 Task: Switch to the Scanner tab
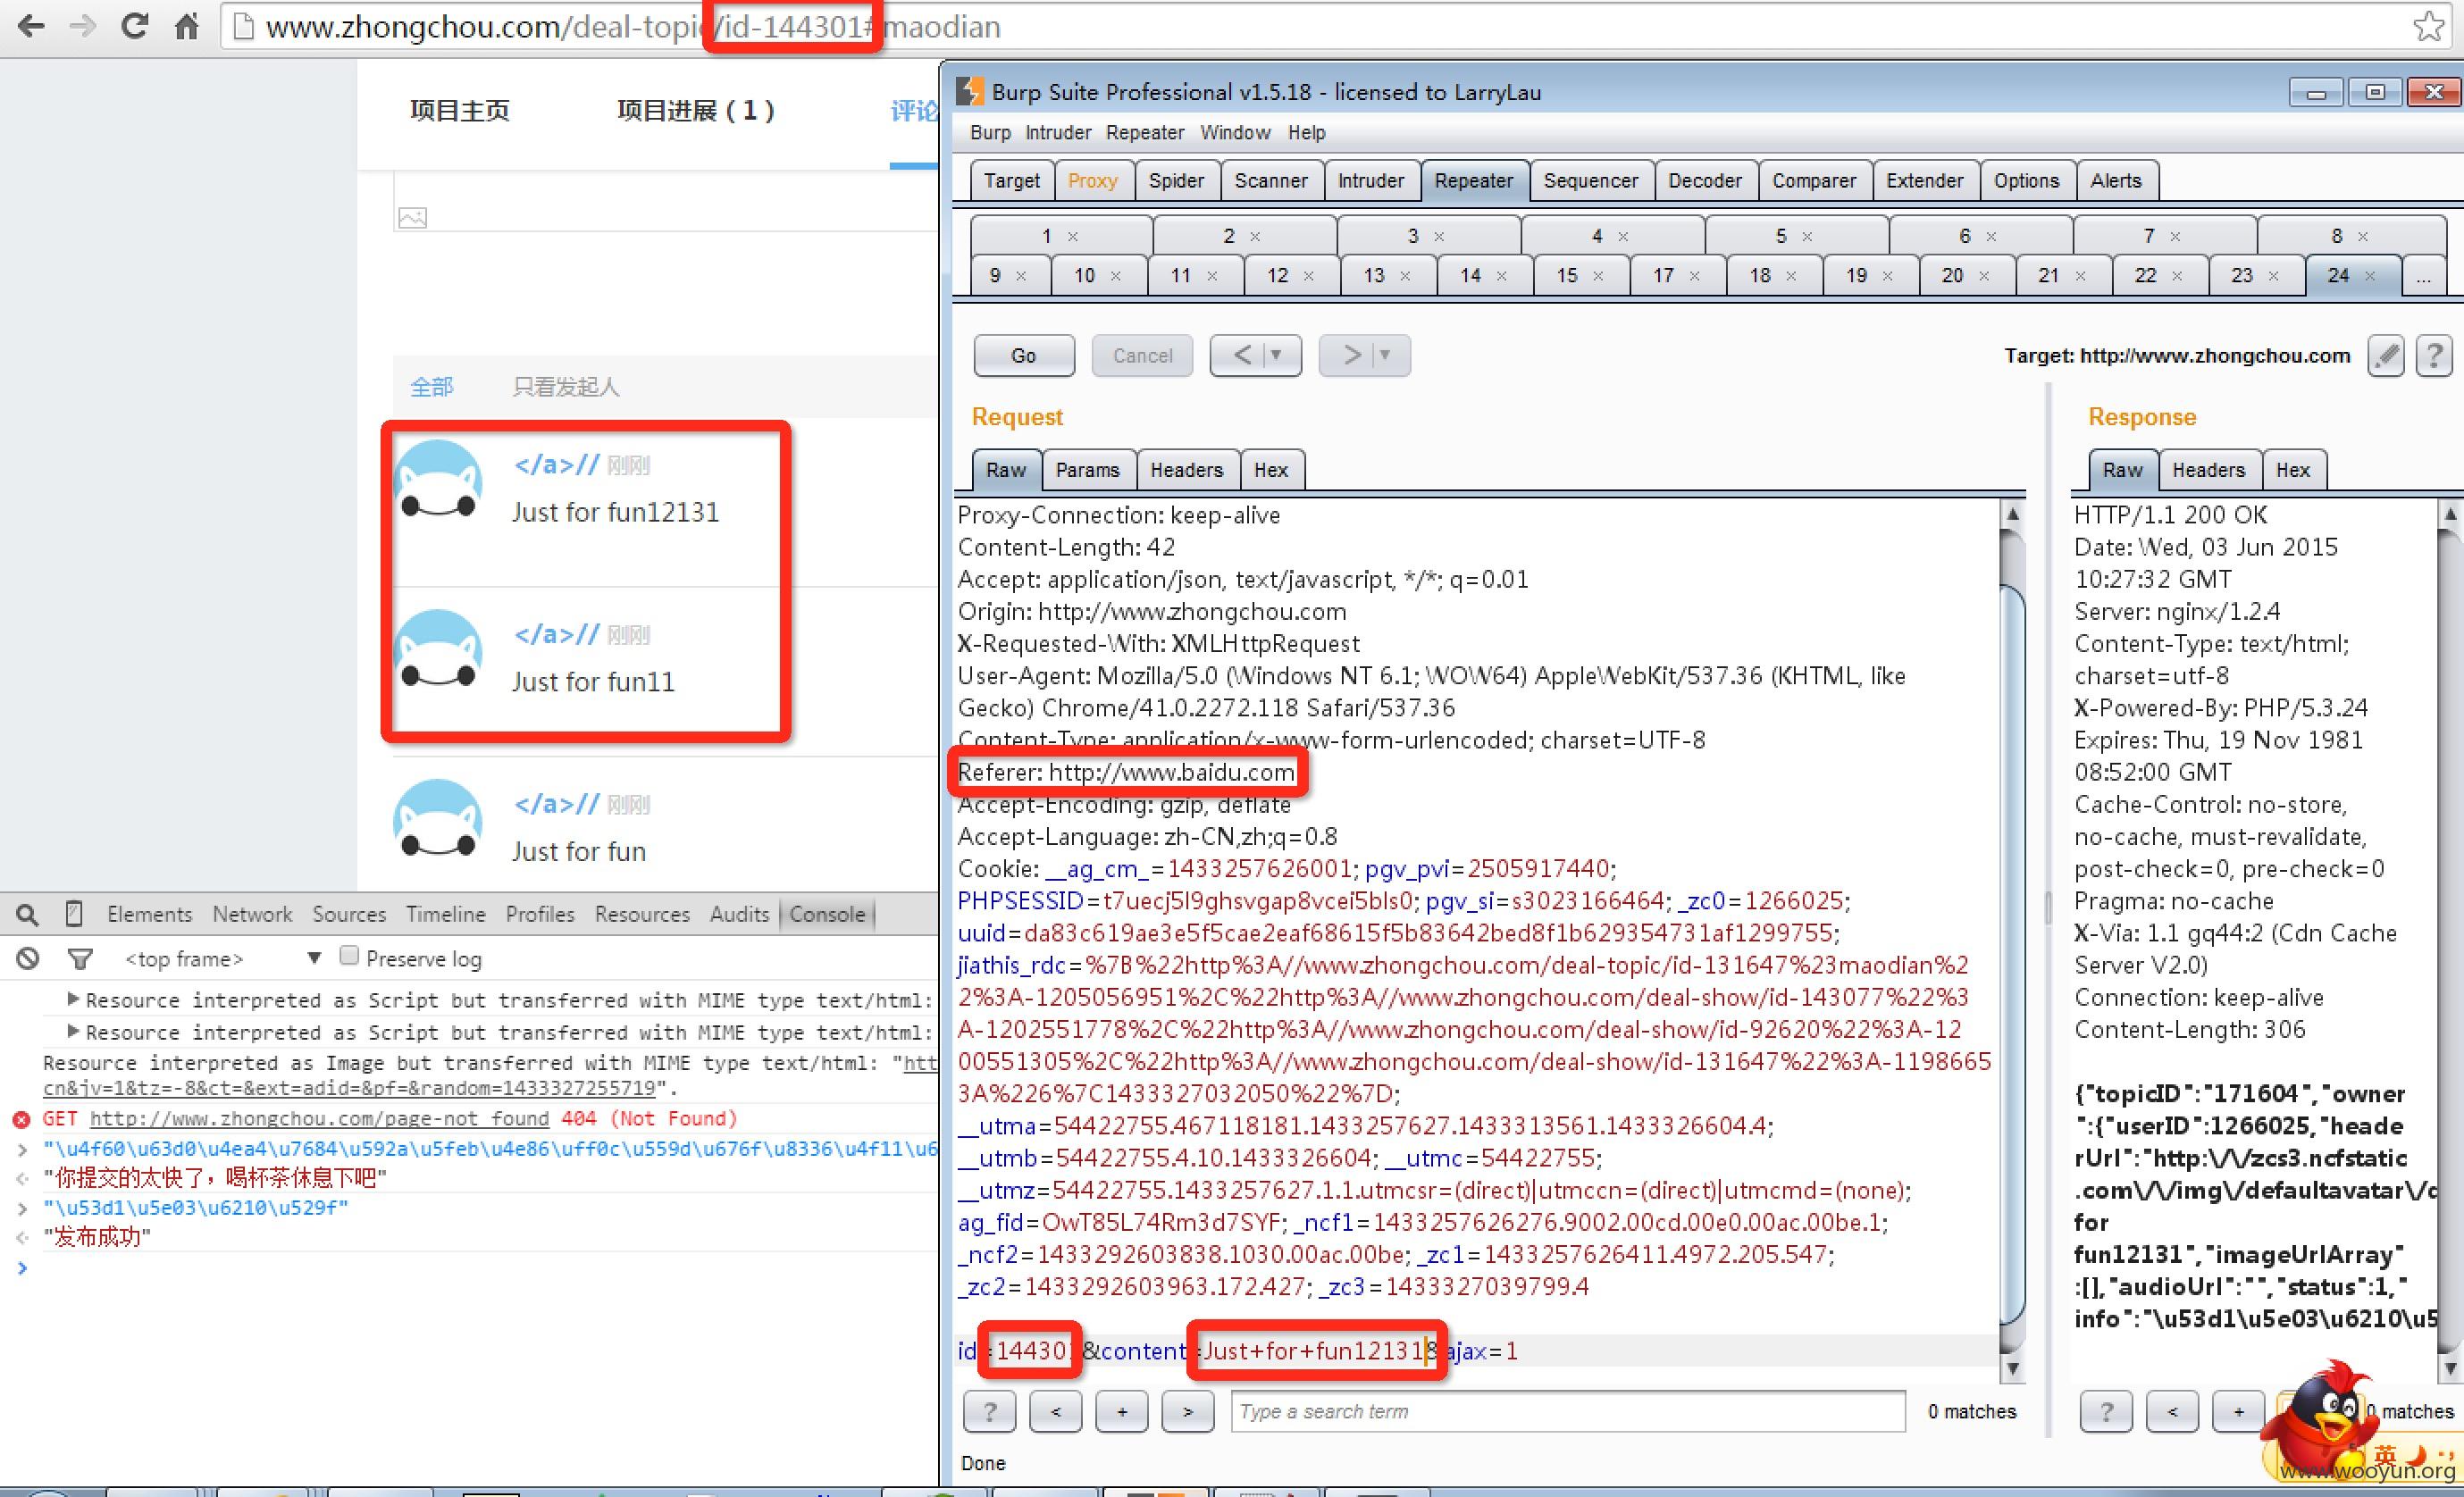click(1271, 180)
